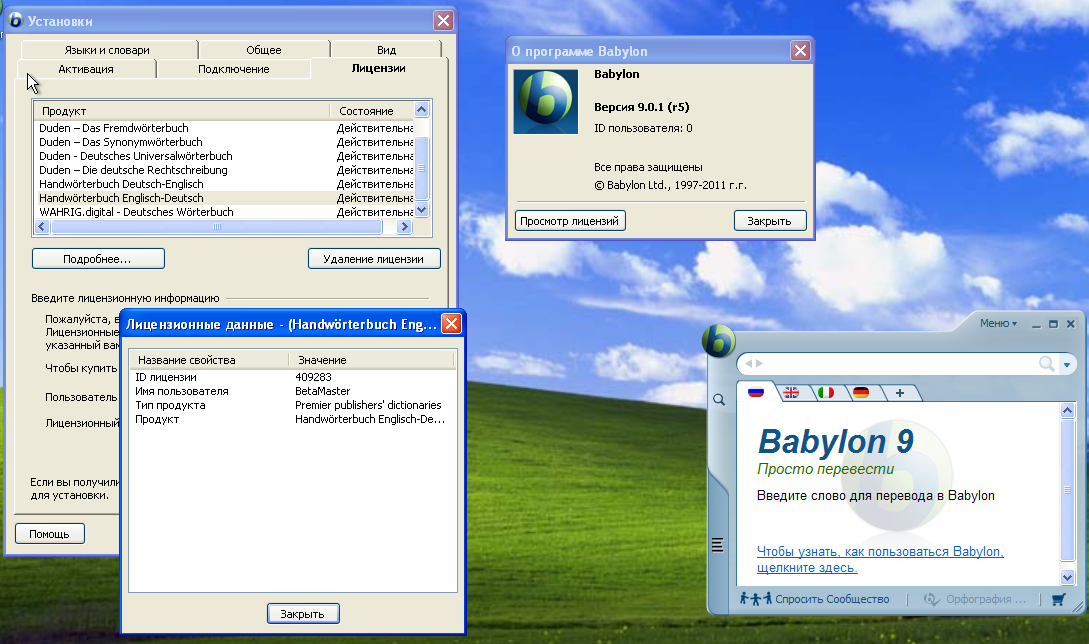Go forward with the right arrow in search box
The width and height of the screenshot is (1089, 644).
pos(759,363)
